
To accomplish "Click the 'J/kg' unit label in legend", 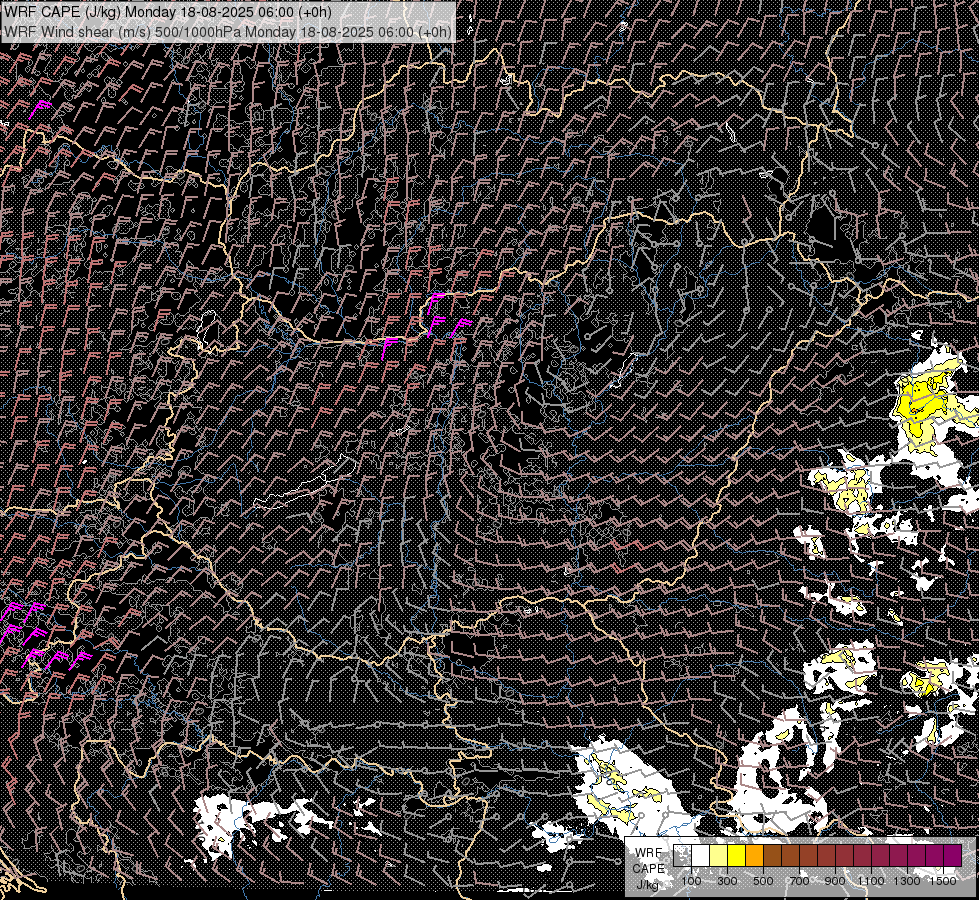I will [x=647, y=885].
